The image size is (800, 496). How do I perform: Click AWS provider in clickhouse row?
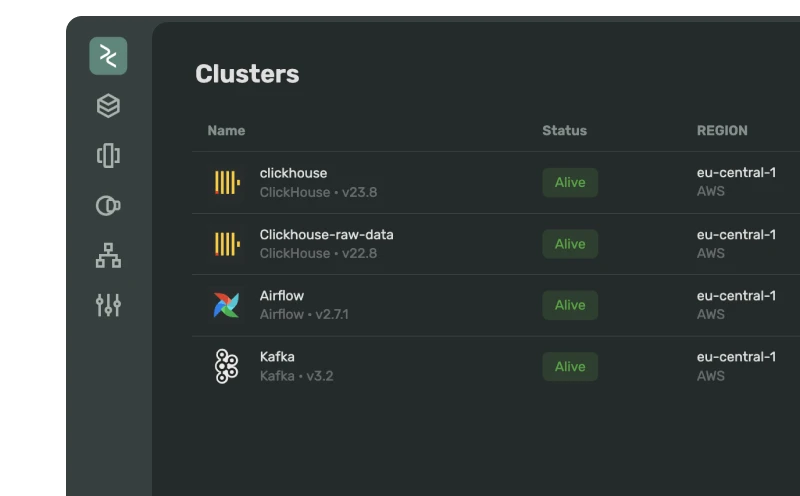[711, 191]
